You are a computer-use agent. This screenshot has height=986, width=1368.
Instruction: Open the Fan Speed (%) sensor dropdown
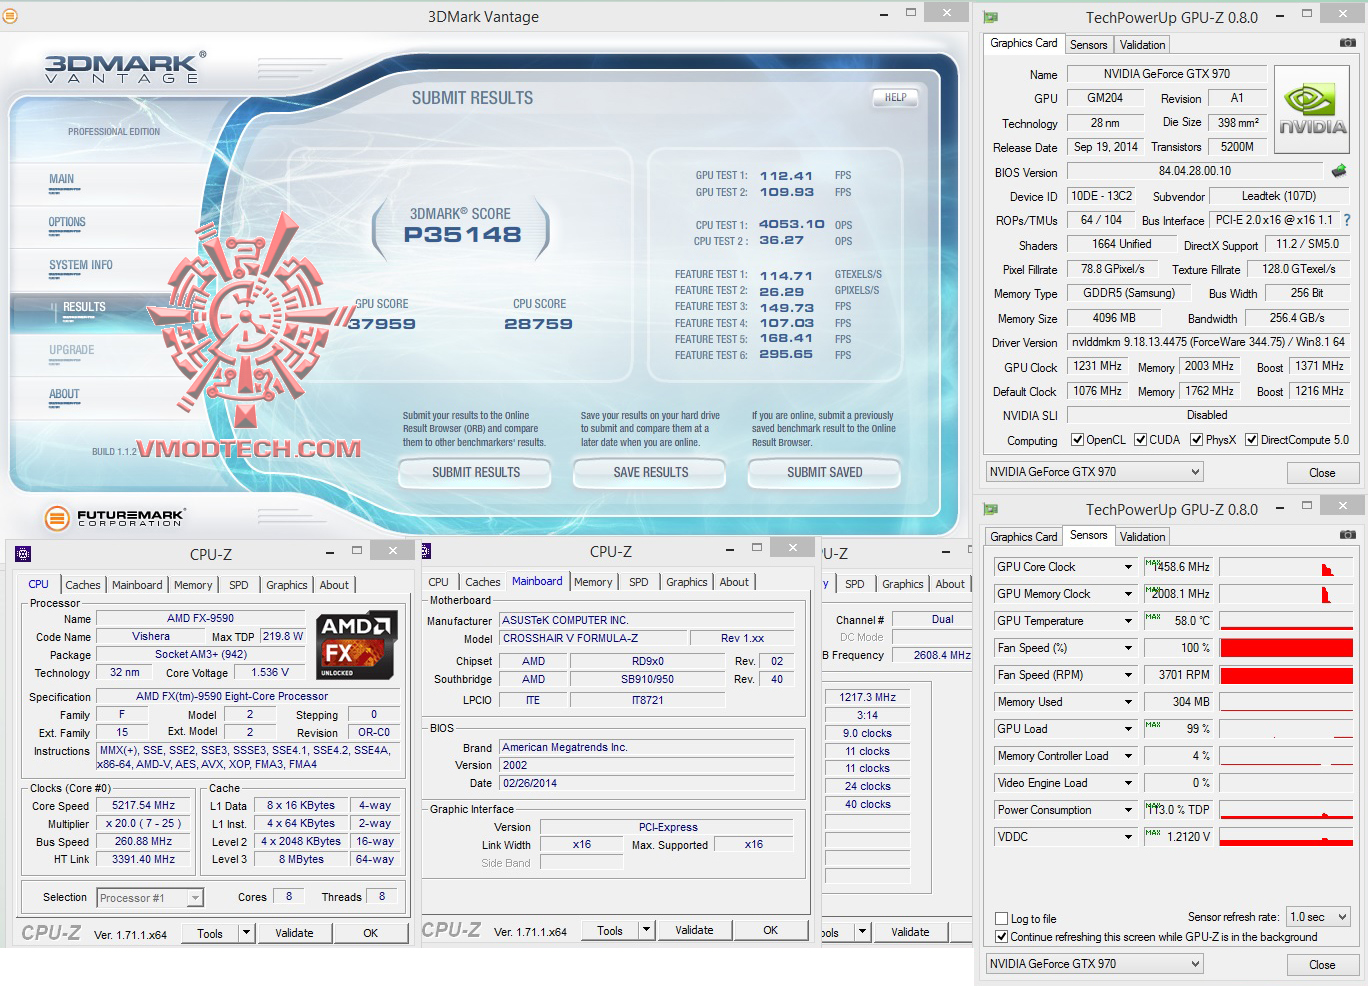pyautogui.click(x=1128, y=648)
